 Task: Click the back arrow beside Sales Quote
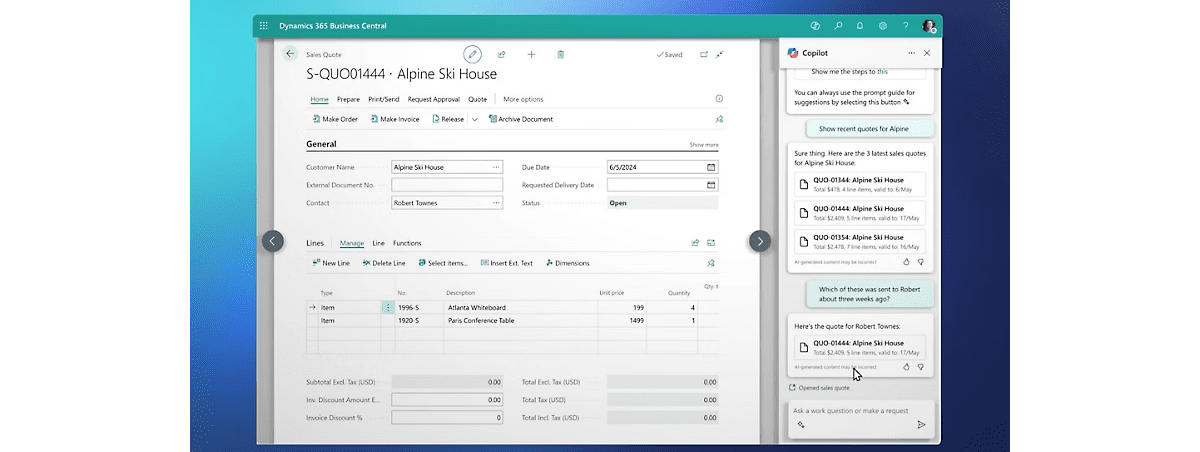(x=290, y=54)
